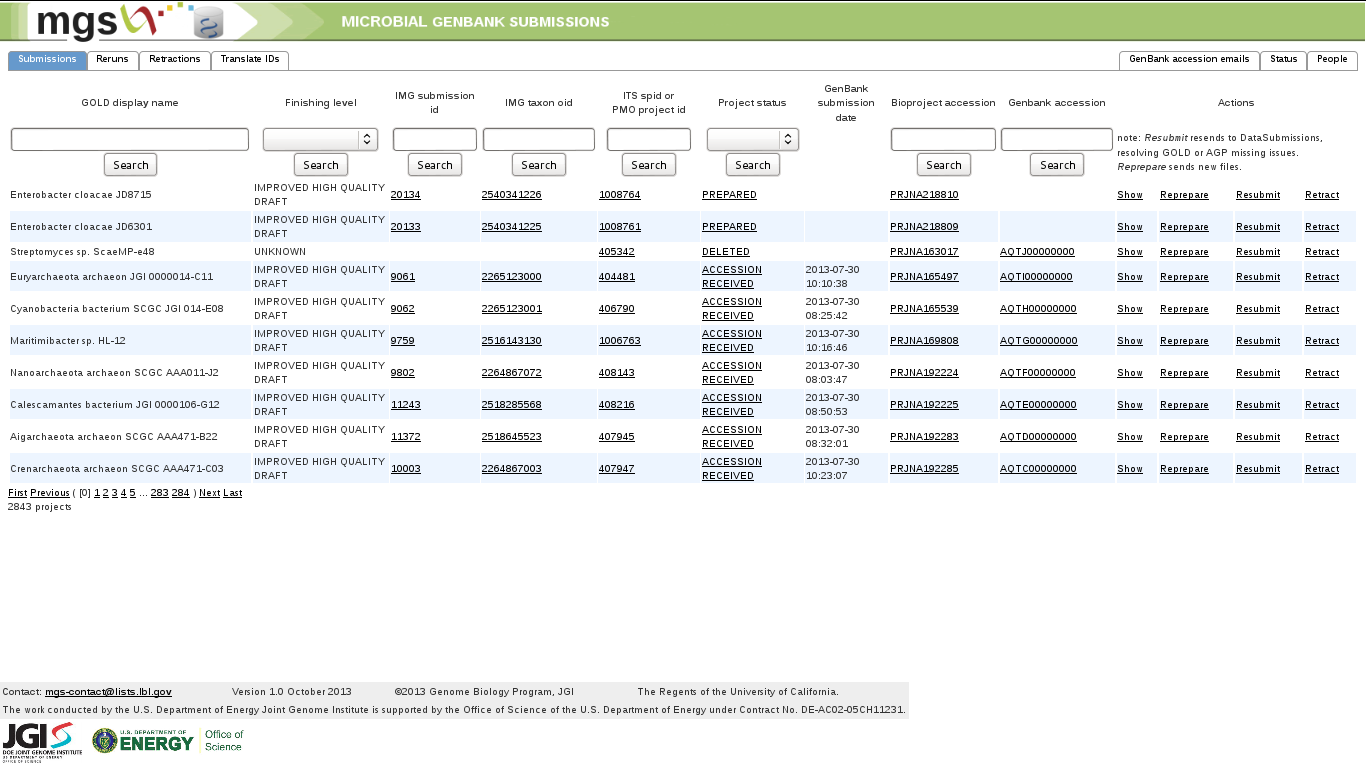
Task: Click '2843 projects' count text
Action: [40, 507]
